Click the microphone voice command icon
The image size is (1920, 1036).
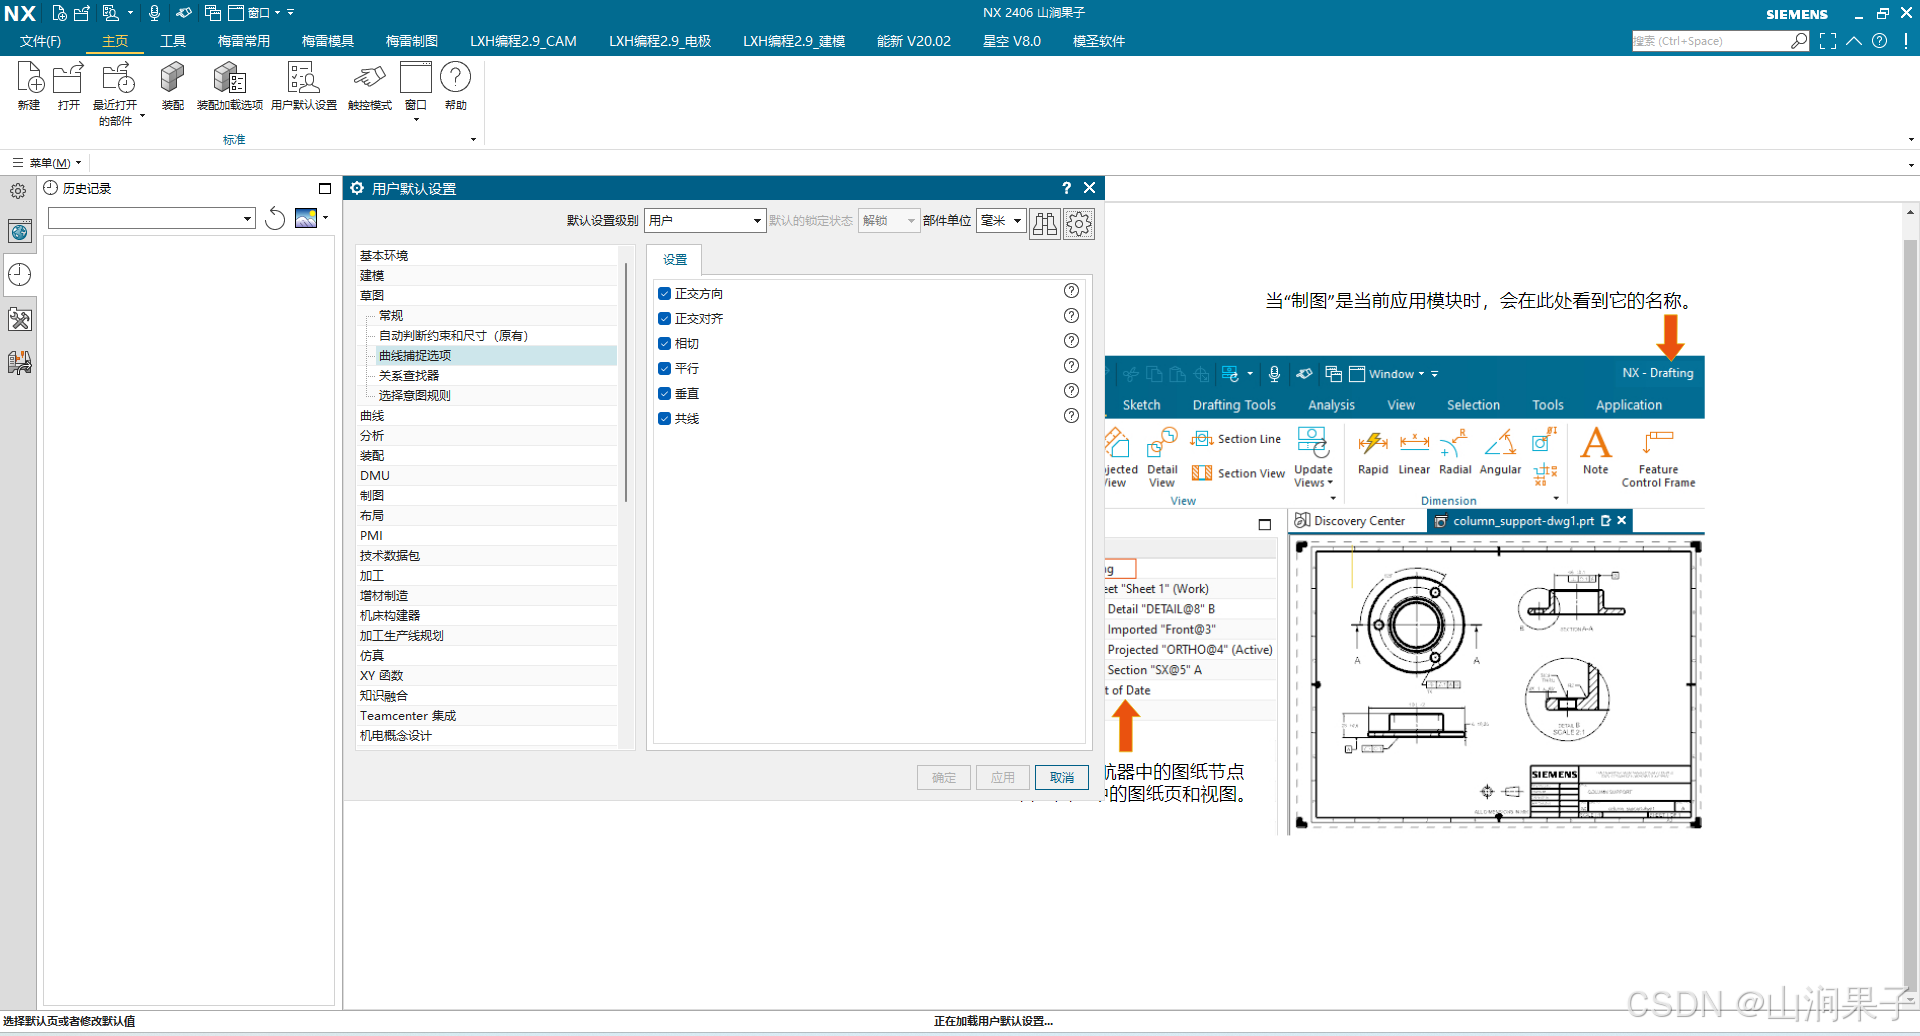(154, 13)
